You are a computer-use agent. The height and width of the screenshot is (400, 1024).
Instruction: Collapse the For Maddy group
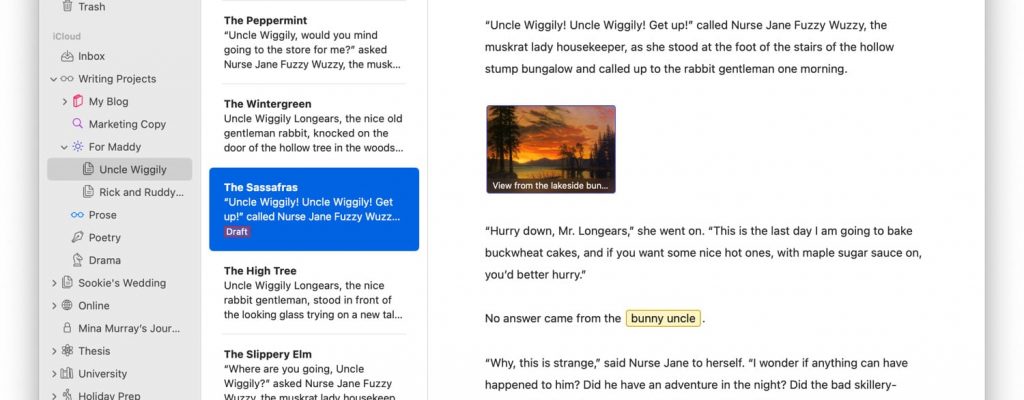[65, 147]
